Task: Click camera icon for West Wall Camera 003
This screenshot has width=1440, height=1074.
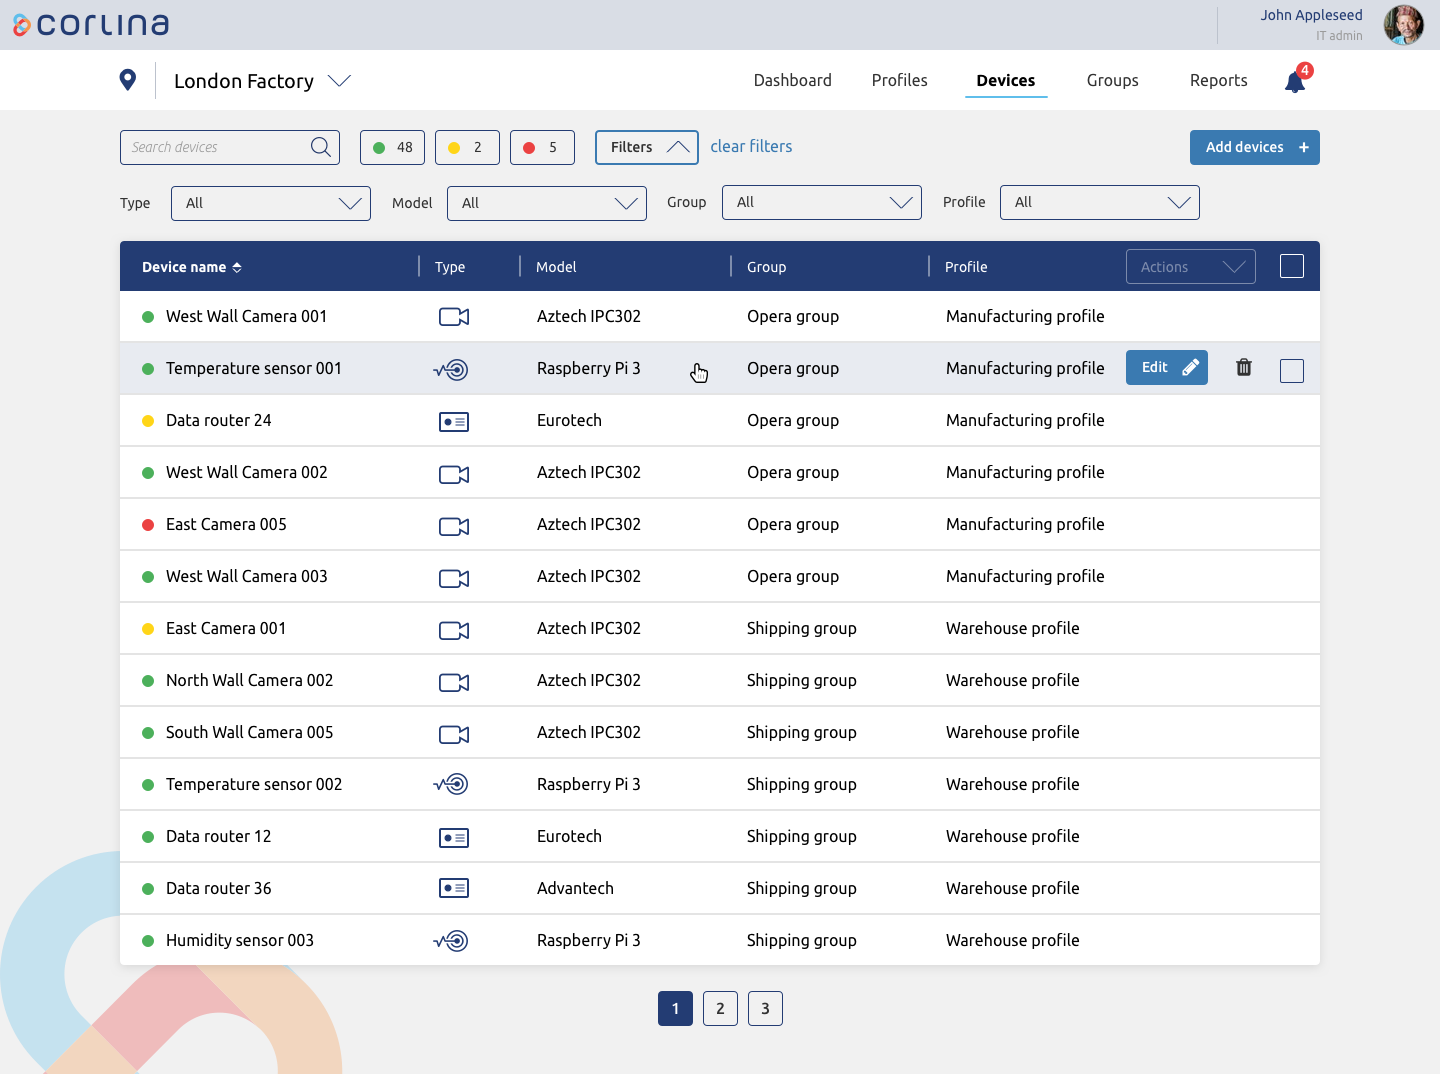Action: click(x=454, y=578)
